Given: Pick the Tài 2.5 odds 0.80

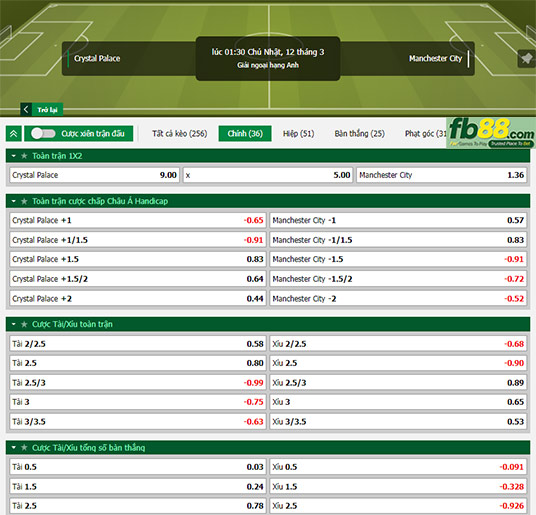Looking at the screenshot, I should [138, 363].
